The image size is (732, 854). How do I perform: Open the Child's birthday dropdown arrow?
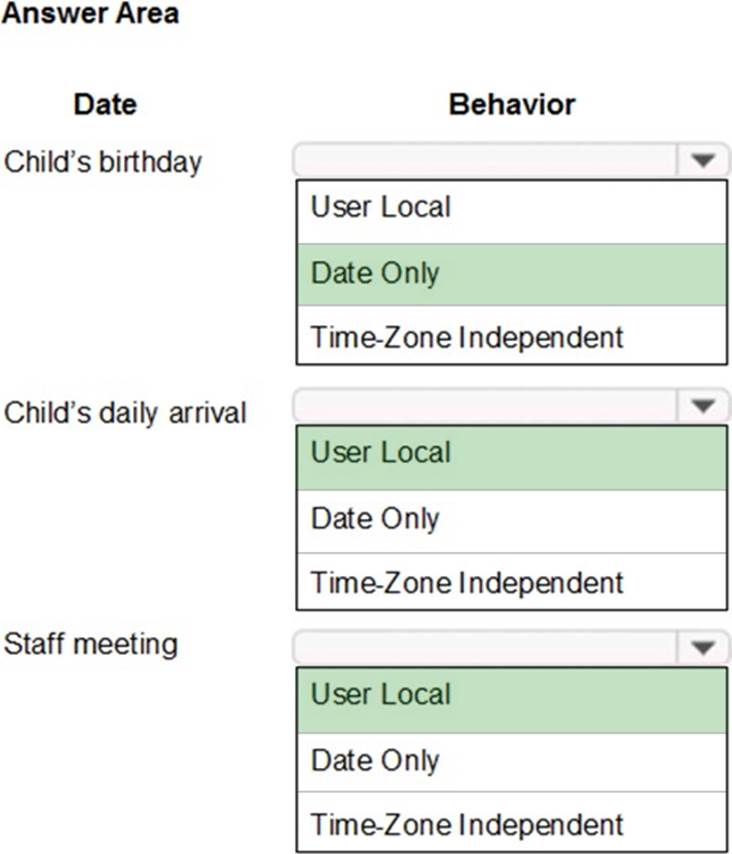click(704, 160)
